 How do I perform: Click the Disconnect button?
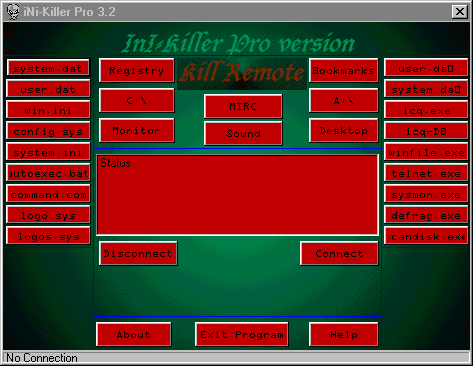click(138, 253)
